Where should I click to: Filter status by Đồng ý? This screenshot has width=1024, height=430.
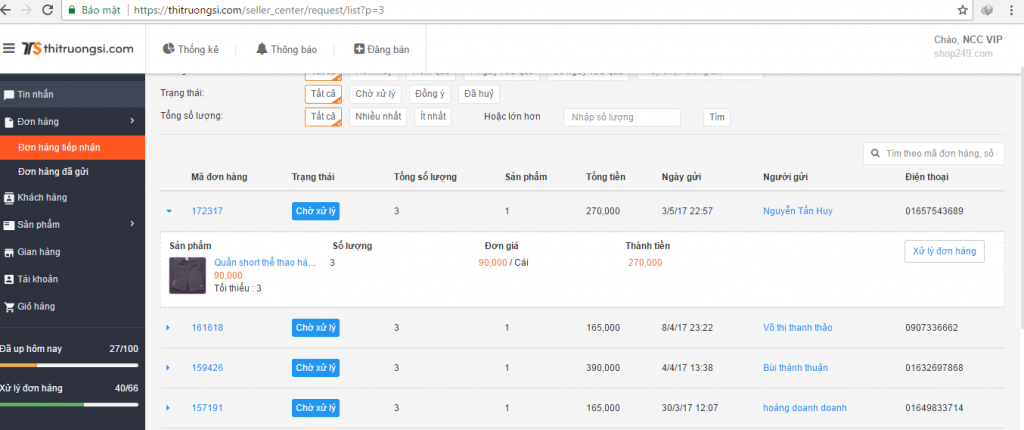[430, 94]
